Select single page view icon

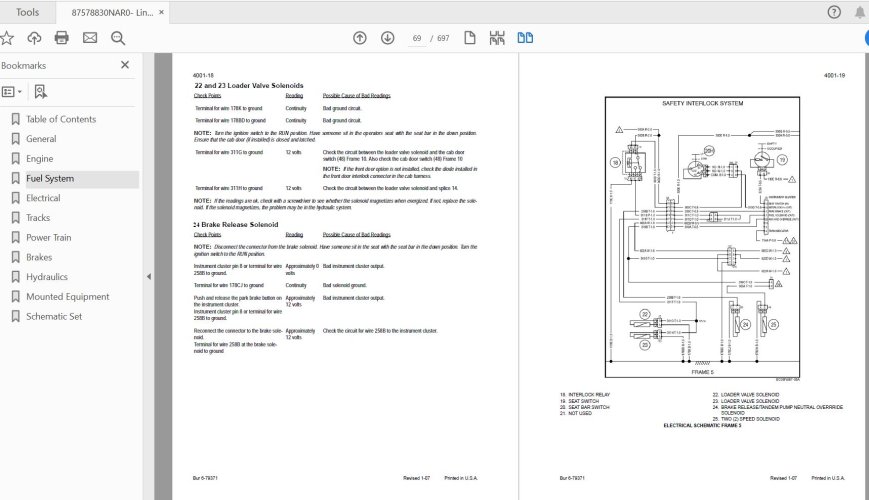coord(469,38)
